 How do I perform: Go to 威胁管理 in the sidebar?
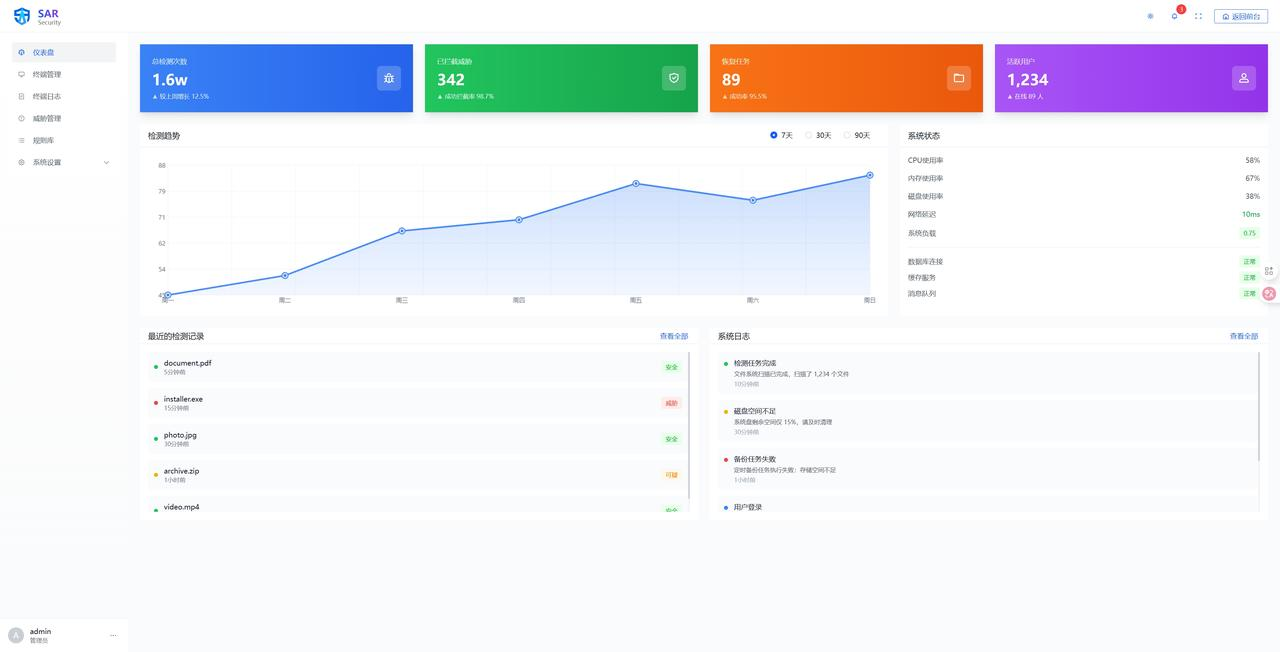47,118
